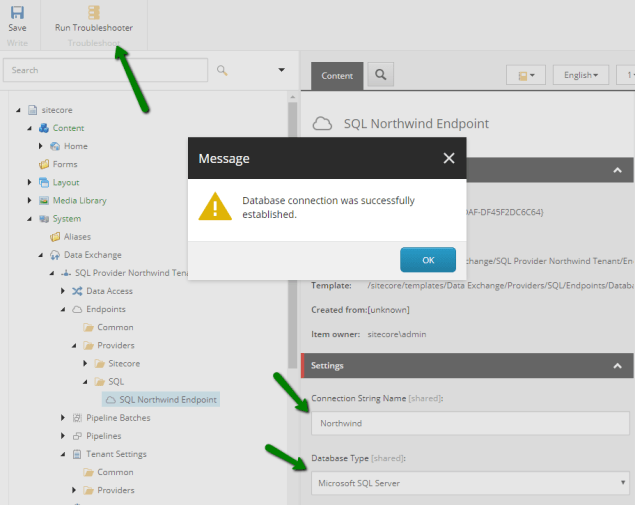635x505 pixels.
Task: Click OK in the Message dialog
Action: (x=428, y=260)
